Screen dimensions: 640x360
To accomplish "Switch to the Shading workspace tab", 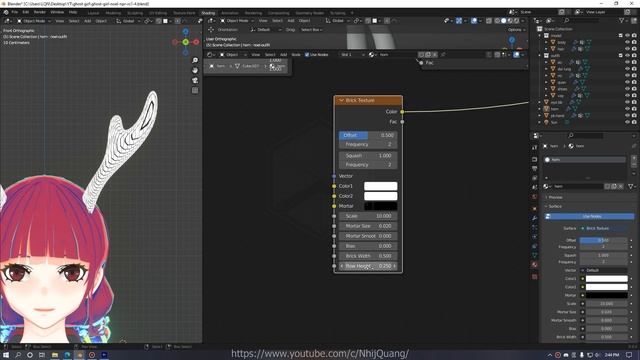I will (208, 13).
